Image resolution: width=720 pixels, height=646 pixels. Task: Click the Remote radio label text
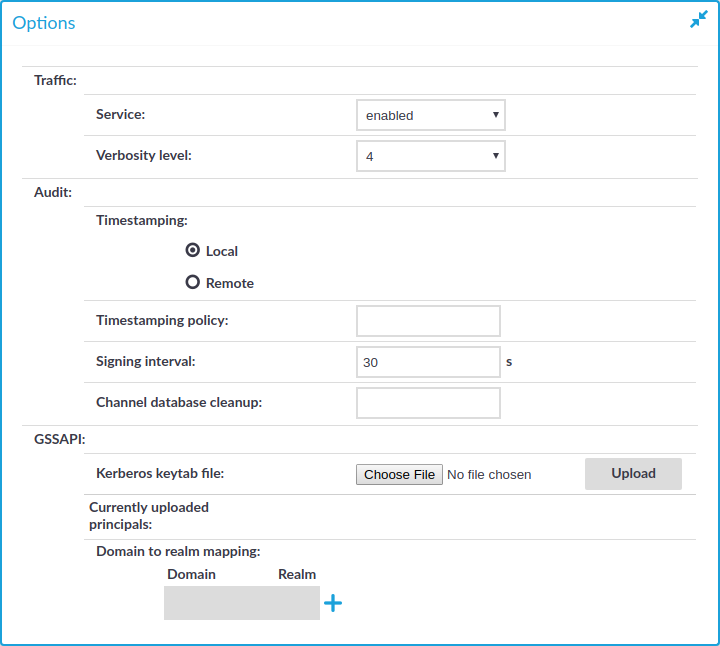pyautogui.click(x=230, y=283)
